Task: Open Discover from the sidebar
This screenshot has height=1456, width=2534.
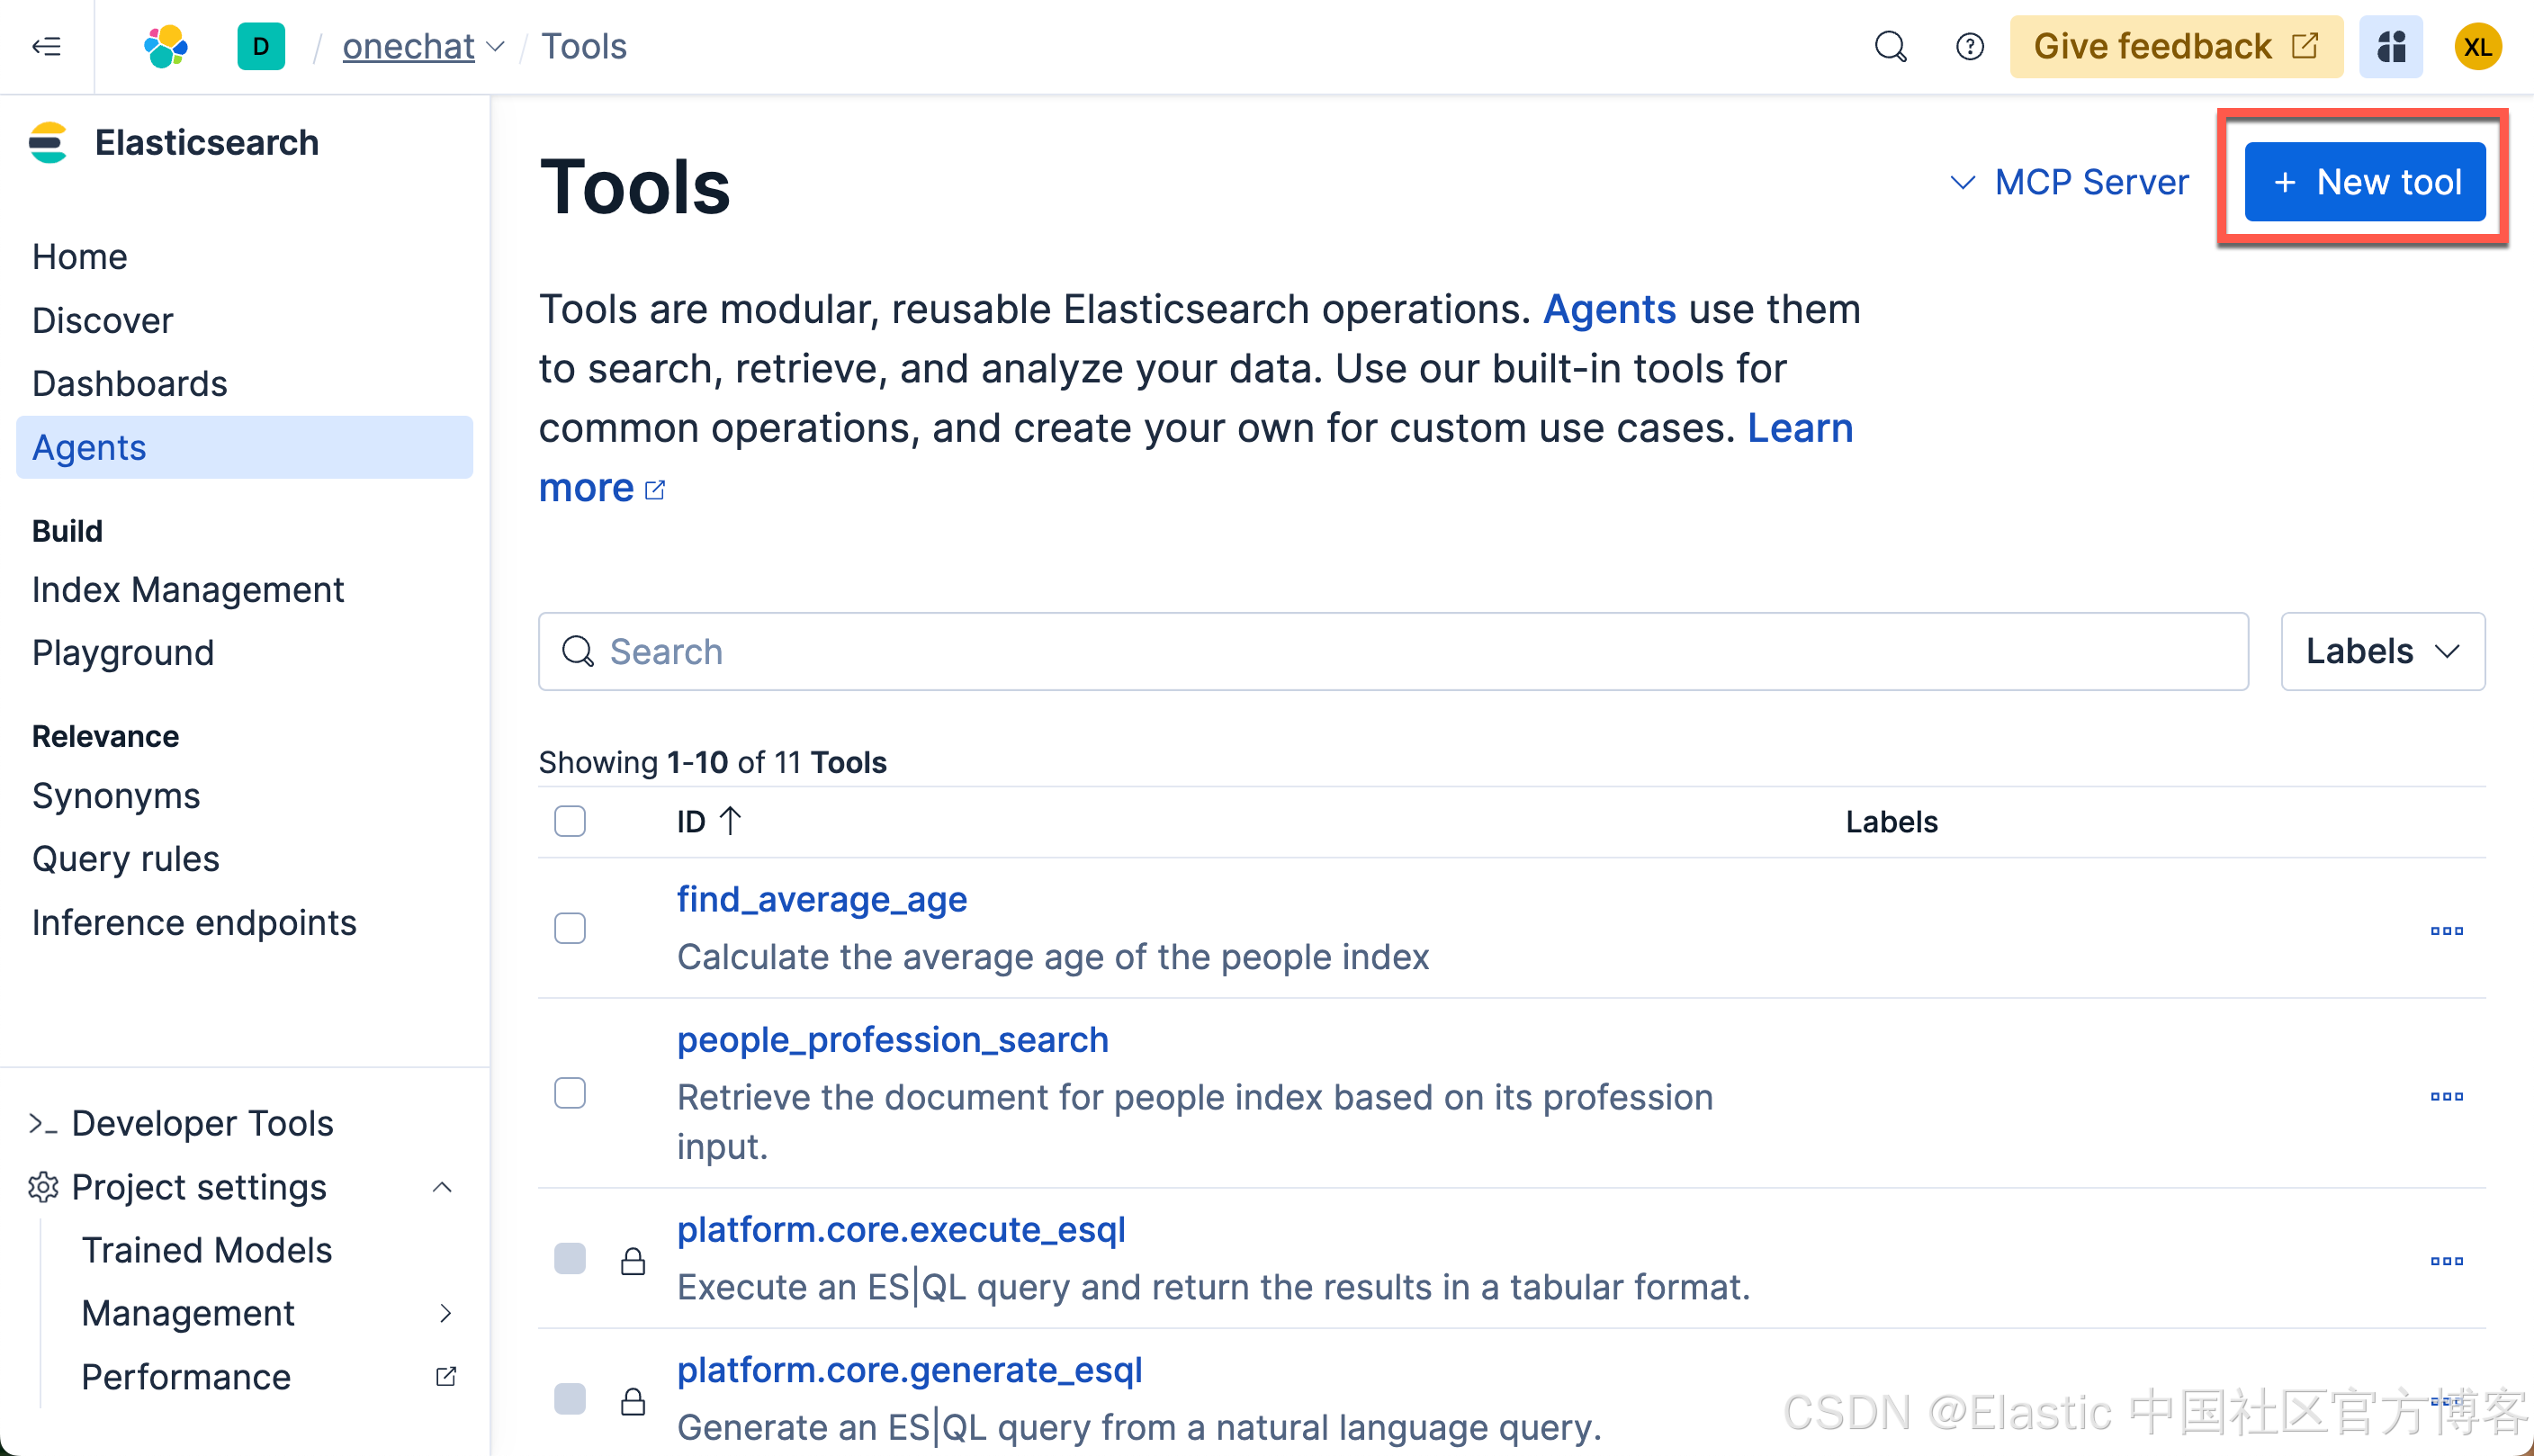Action: 103,320
